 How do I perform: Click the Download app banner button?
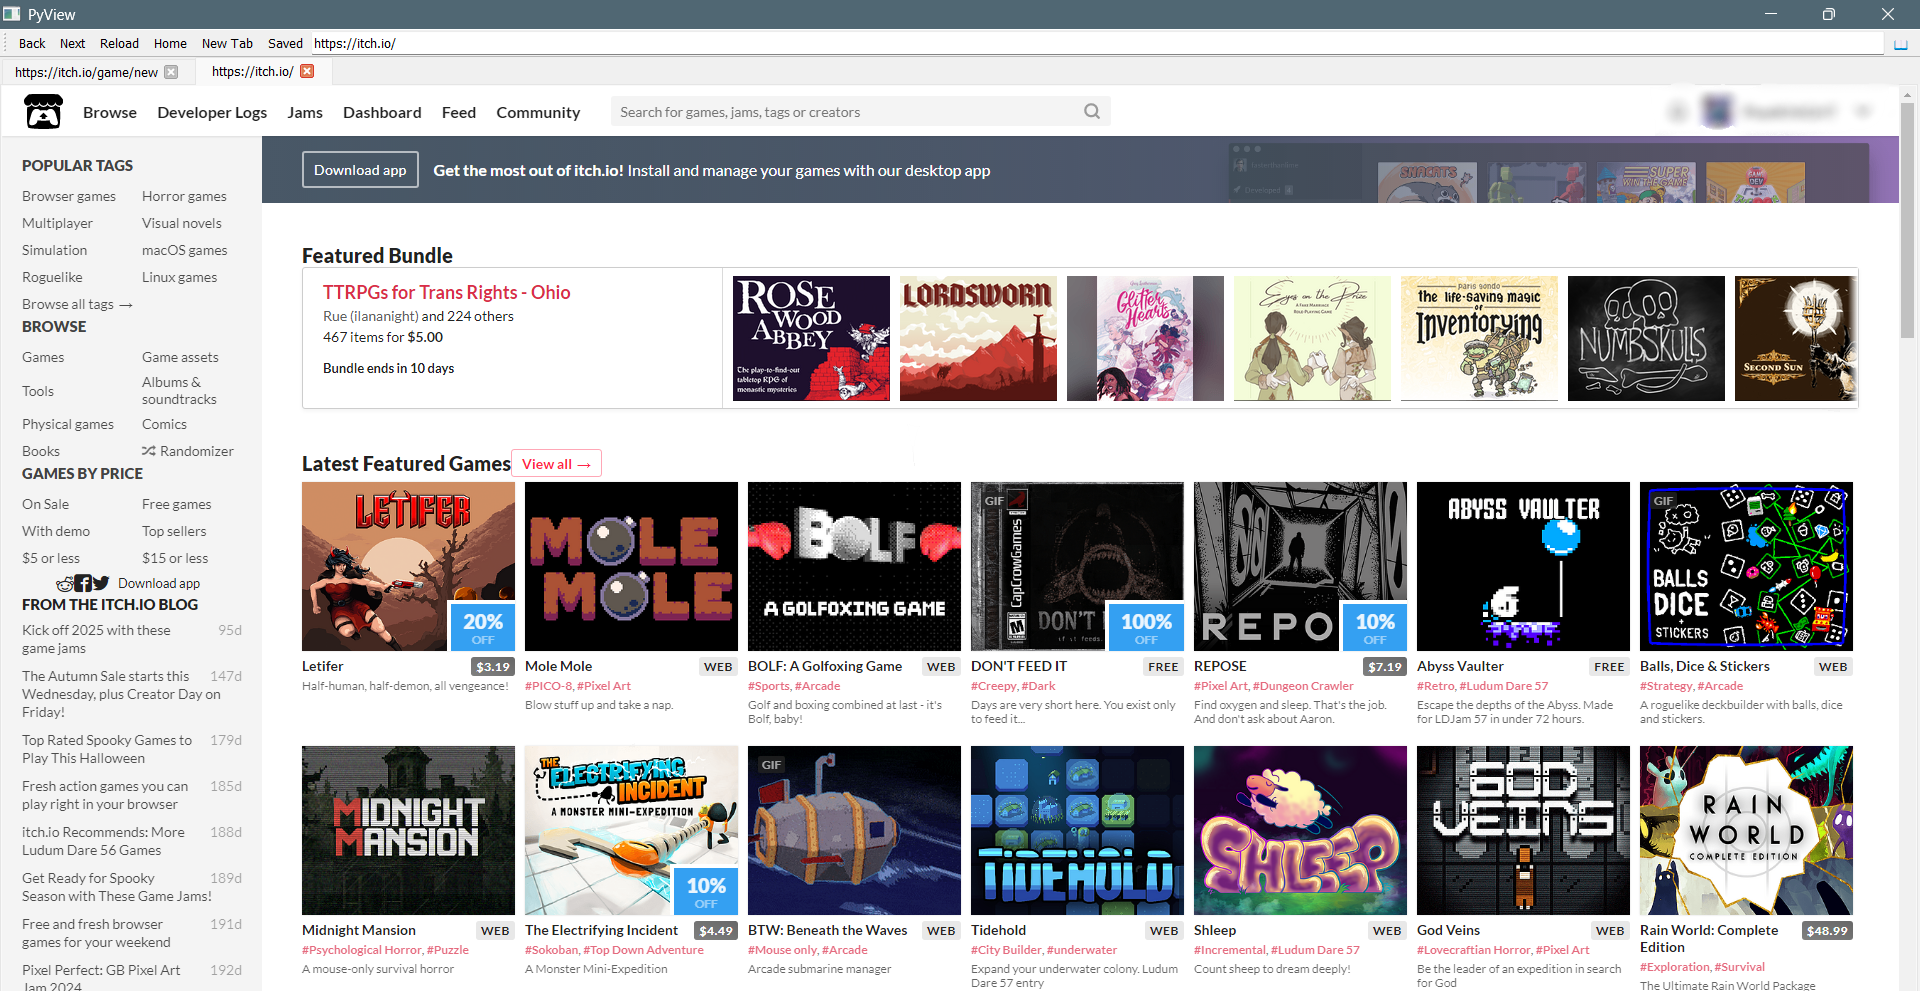click(360, 170)
